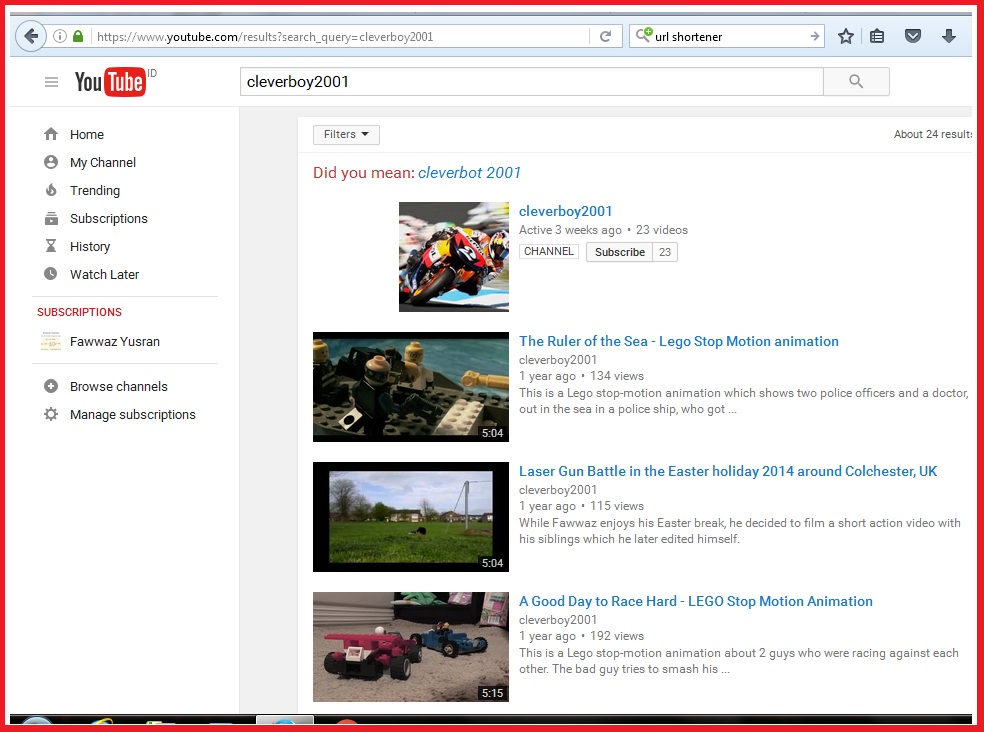Play the Laser Gun Battle thumbnail

pos(410,517)
